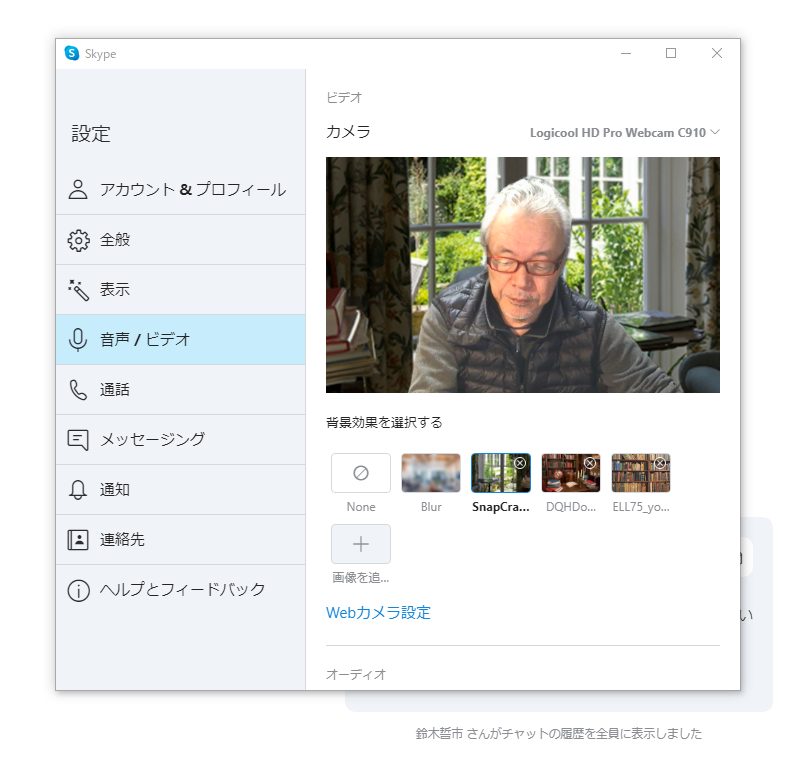Click the plus button to add image
The width and height of the screenshot is (788, 768).
point(361,544)
